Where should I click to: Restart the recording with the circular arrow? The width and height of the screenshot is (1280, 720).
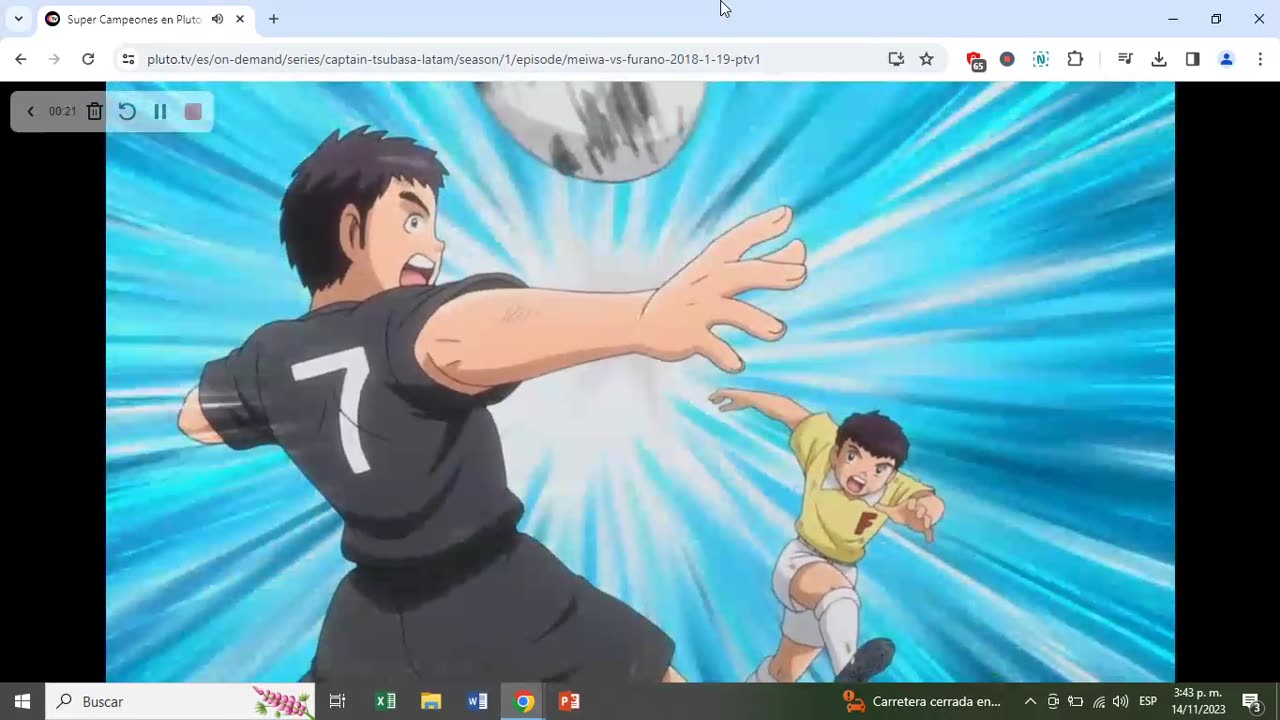pos(127,111)
